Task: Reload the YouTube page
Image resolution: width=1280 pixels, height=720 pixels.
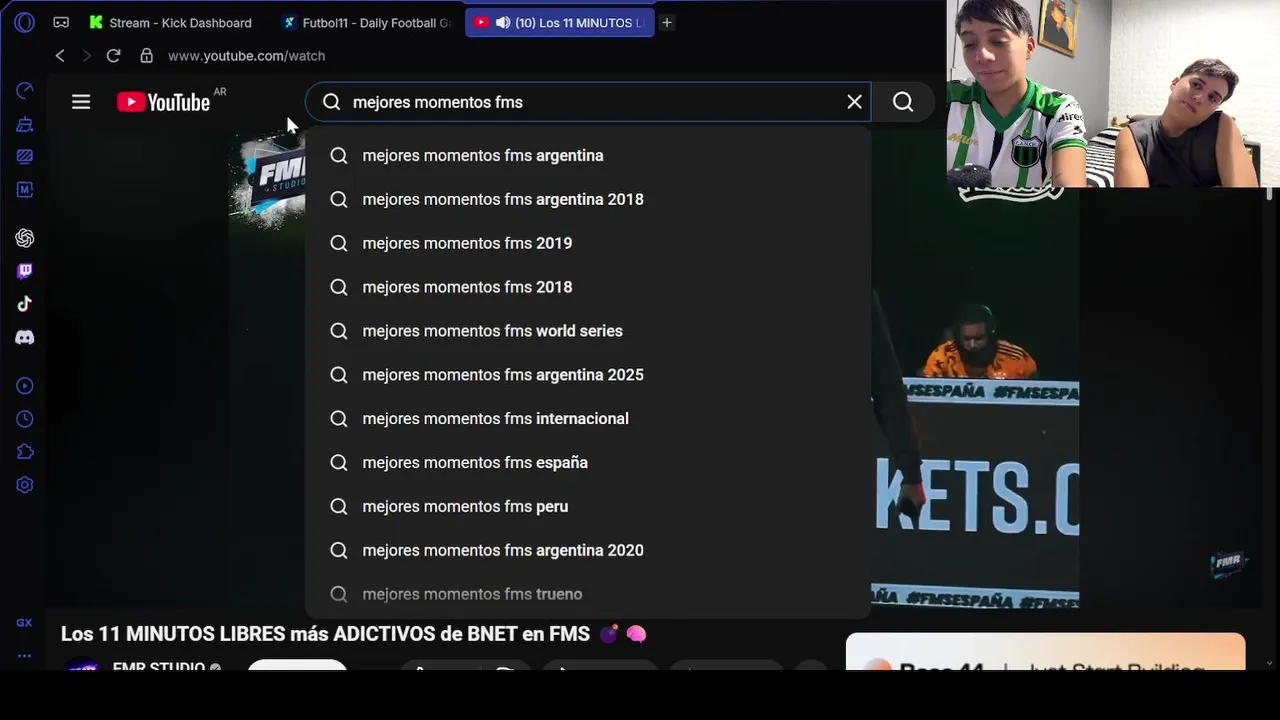Action: [x=113, y=56]
